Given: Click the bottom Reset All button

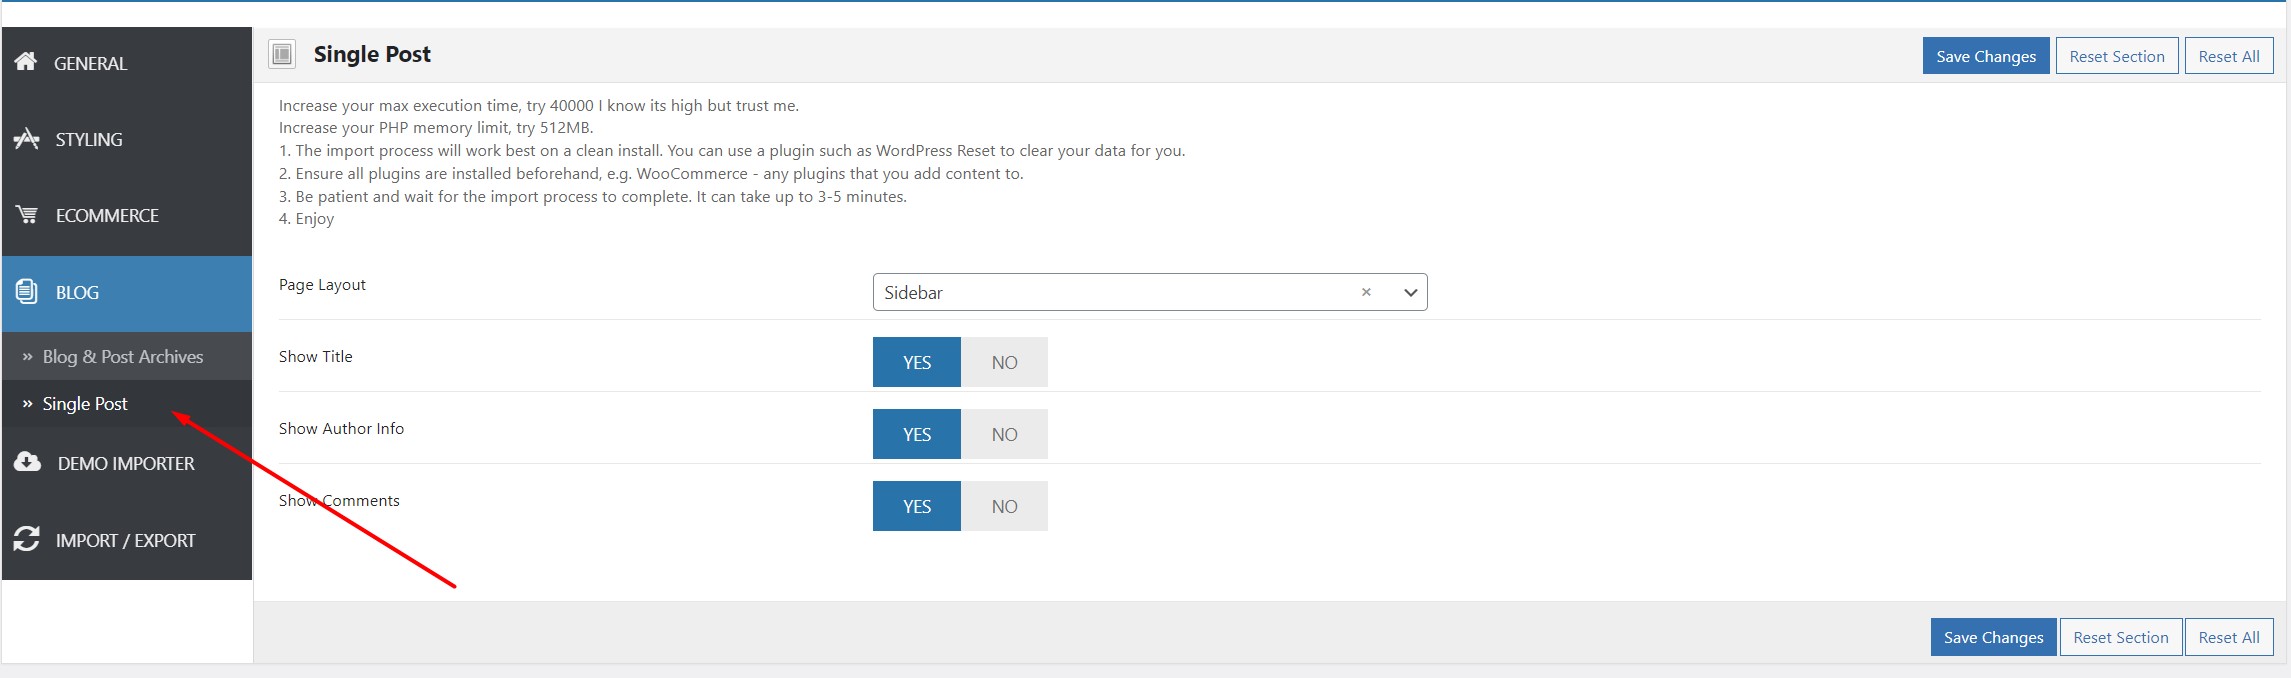Looking at the screenshot, I should [2229, 637].
